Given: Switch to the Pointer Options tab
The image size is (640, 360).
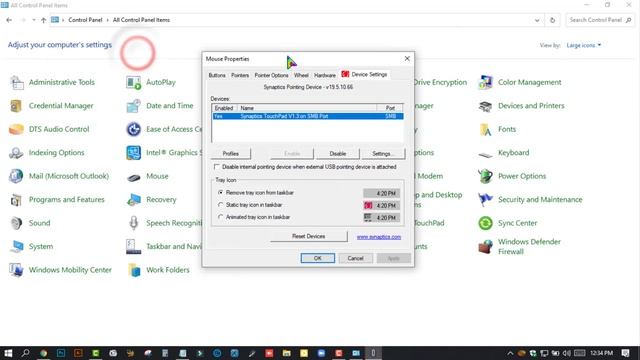Looking at the screenshot, I should click(x=271, y=75).
